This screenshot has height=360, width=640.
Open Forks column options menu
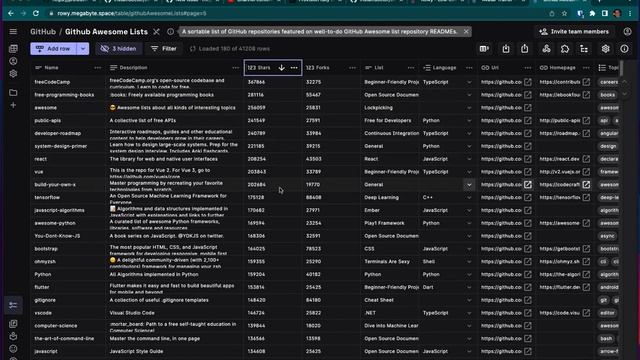click(352, 68)
